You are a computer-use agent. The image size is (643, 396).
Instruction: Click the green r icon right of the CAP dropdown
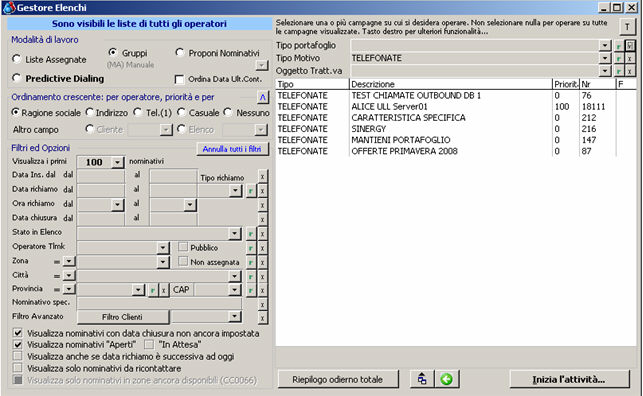251,291
